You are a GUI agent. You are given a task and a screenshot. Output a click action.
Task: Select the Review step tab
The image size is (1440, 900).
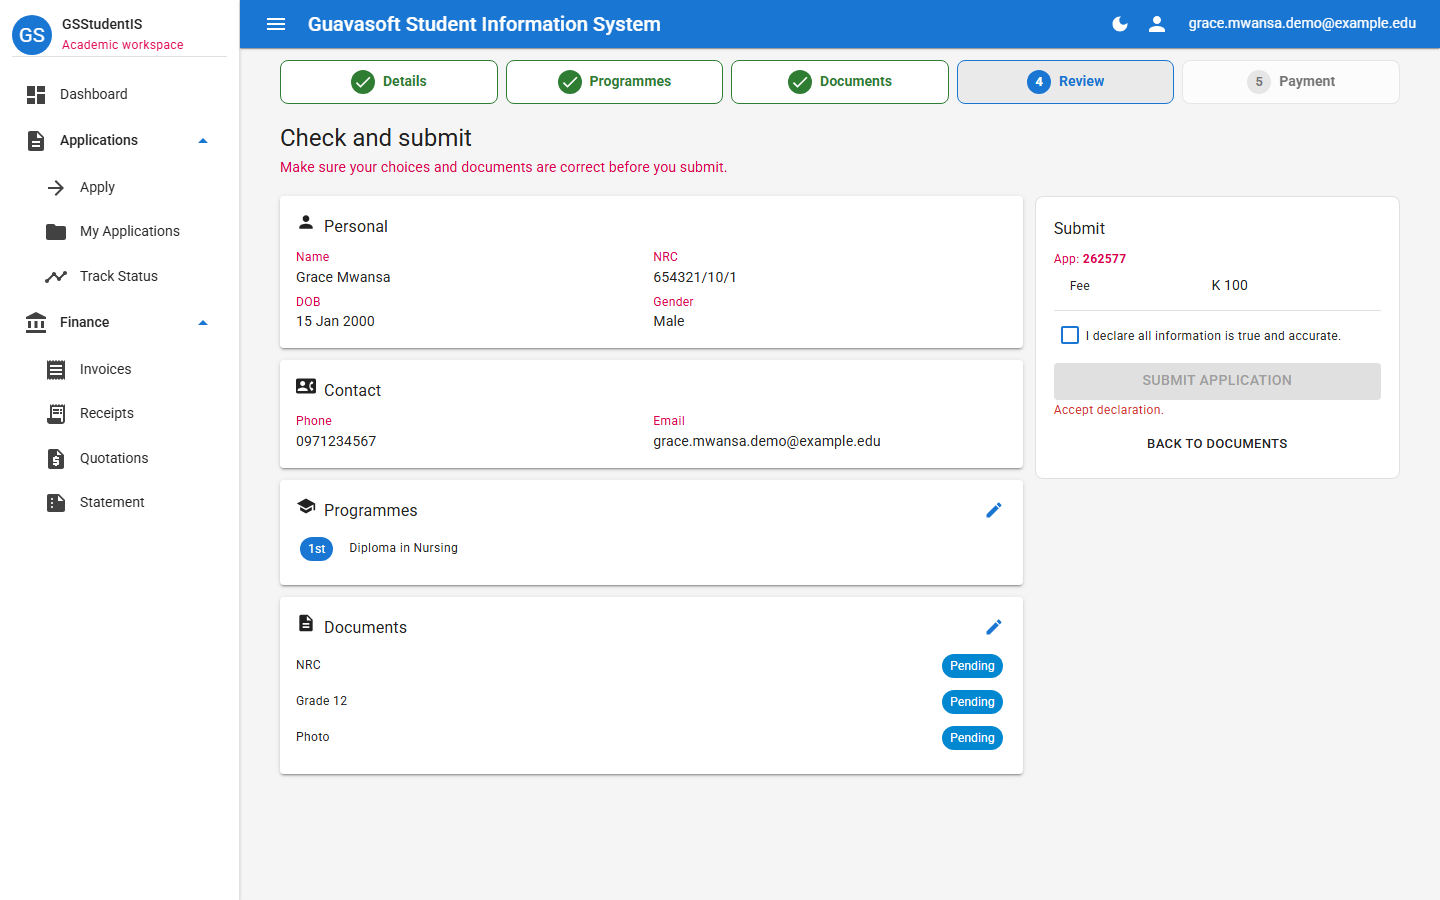(x=1065, y=82)
